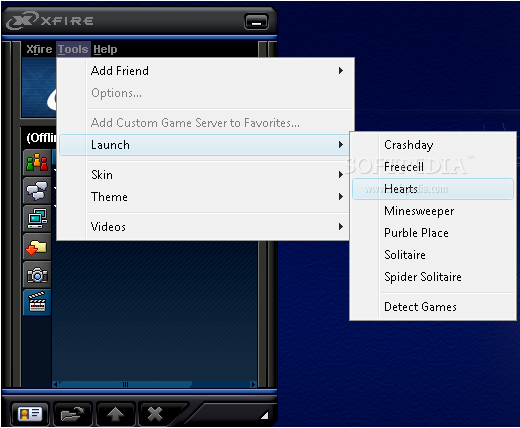Open the servers computer monitors icon
The height and width of the screenshot is (428, 520).
(37, 219)
